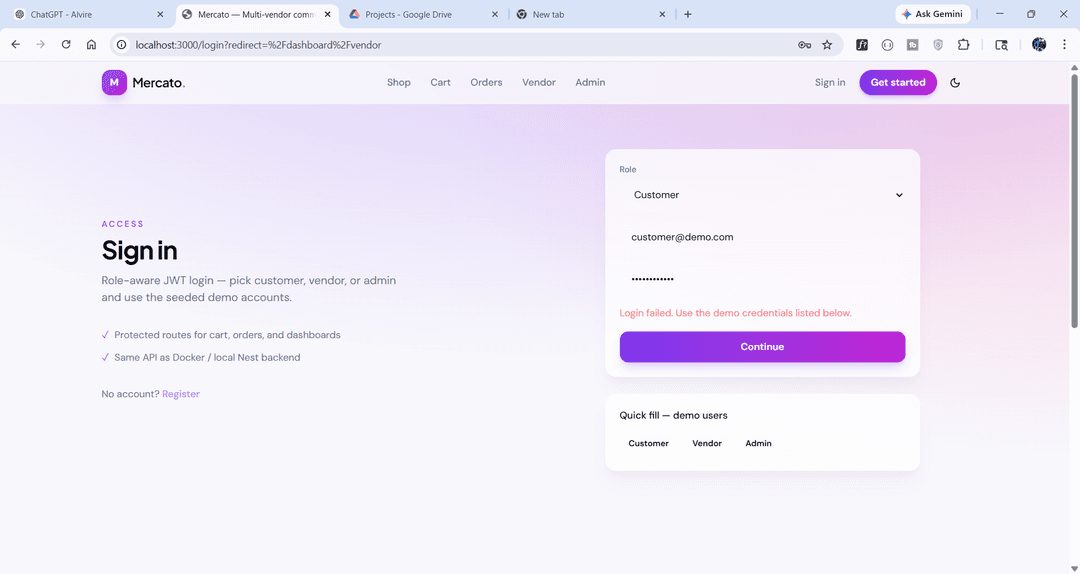This screenshot has height=574, width=1080.
Task: Open the shield extension icon
Action: coord(938,45)
